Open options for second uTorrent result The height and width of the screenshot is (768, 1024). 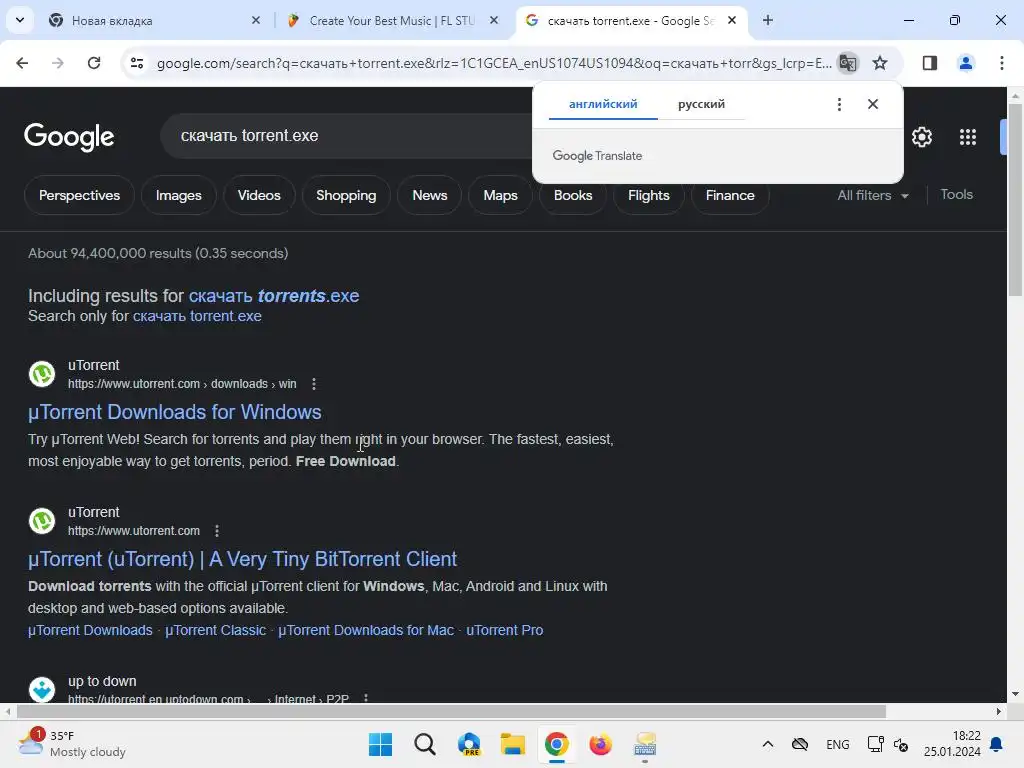[217, 531]
